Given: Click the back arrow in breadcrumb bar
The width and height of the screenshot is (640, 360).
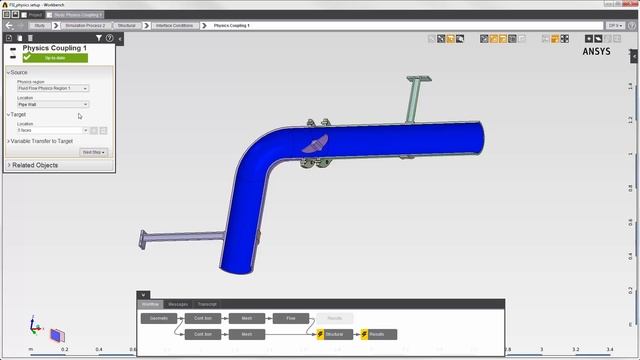Looking at the screenshot, I should pos(9,25).
